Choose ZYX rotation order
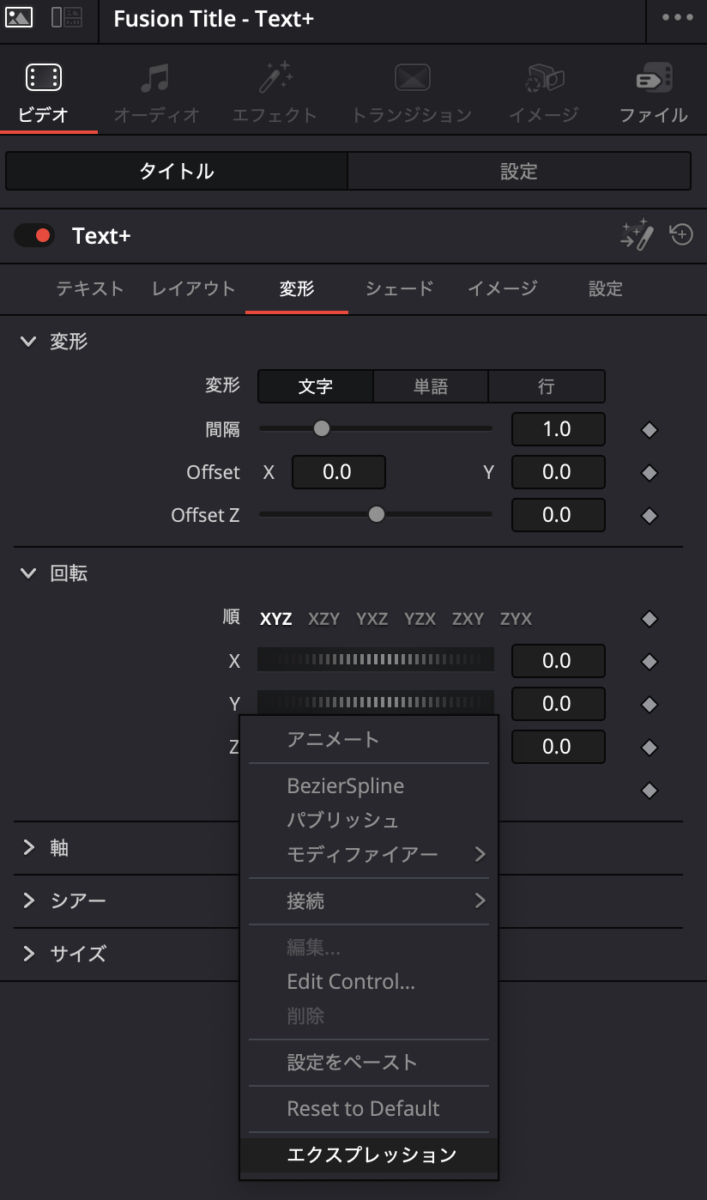 [x=516, y=619]
